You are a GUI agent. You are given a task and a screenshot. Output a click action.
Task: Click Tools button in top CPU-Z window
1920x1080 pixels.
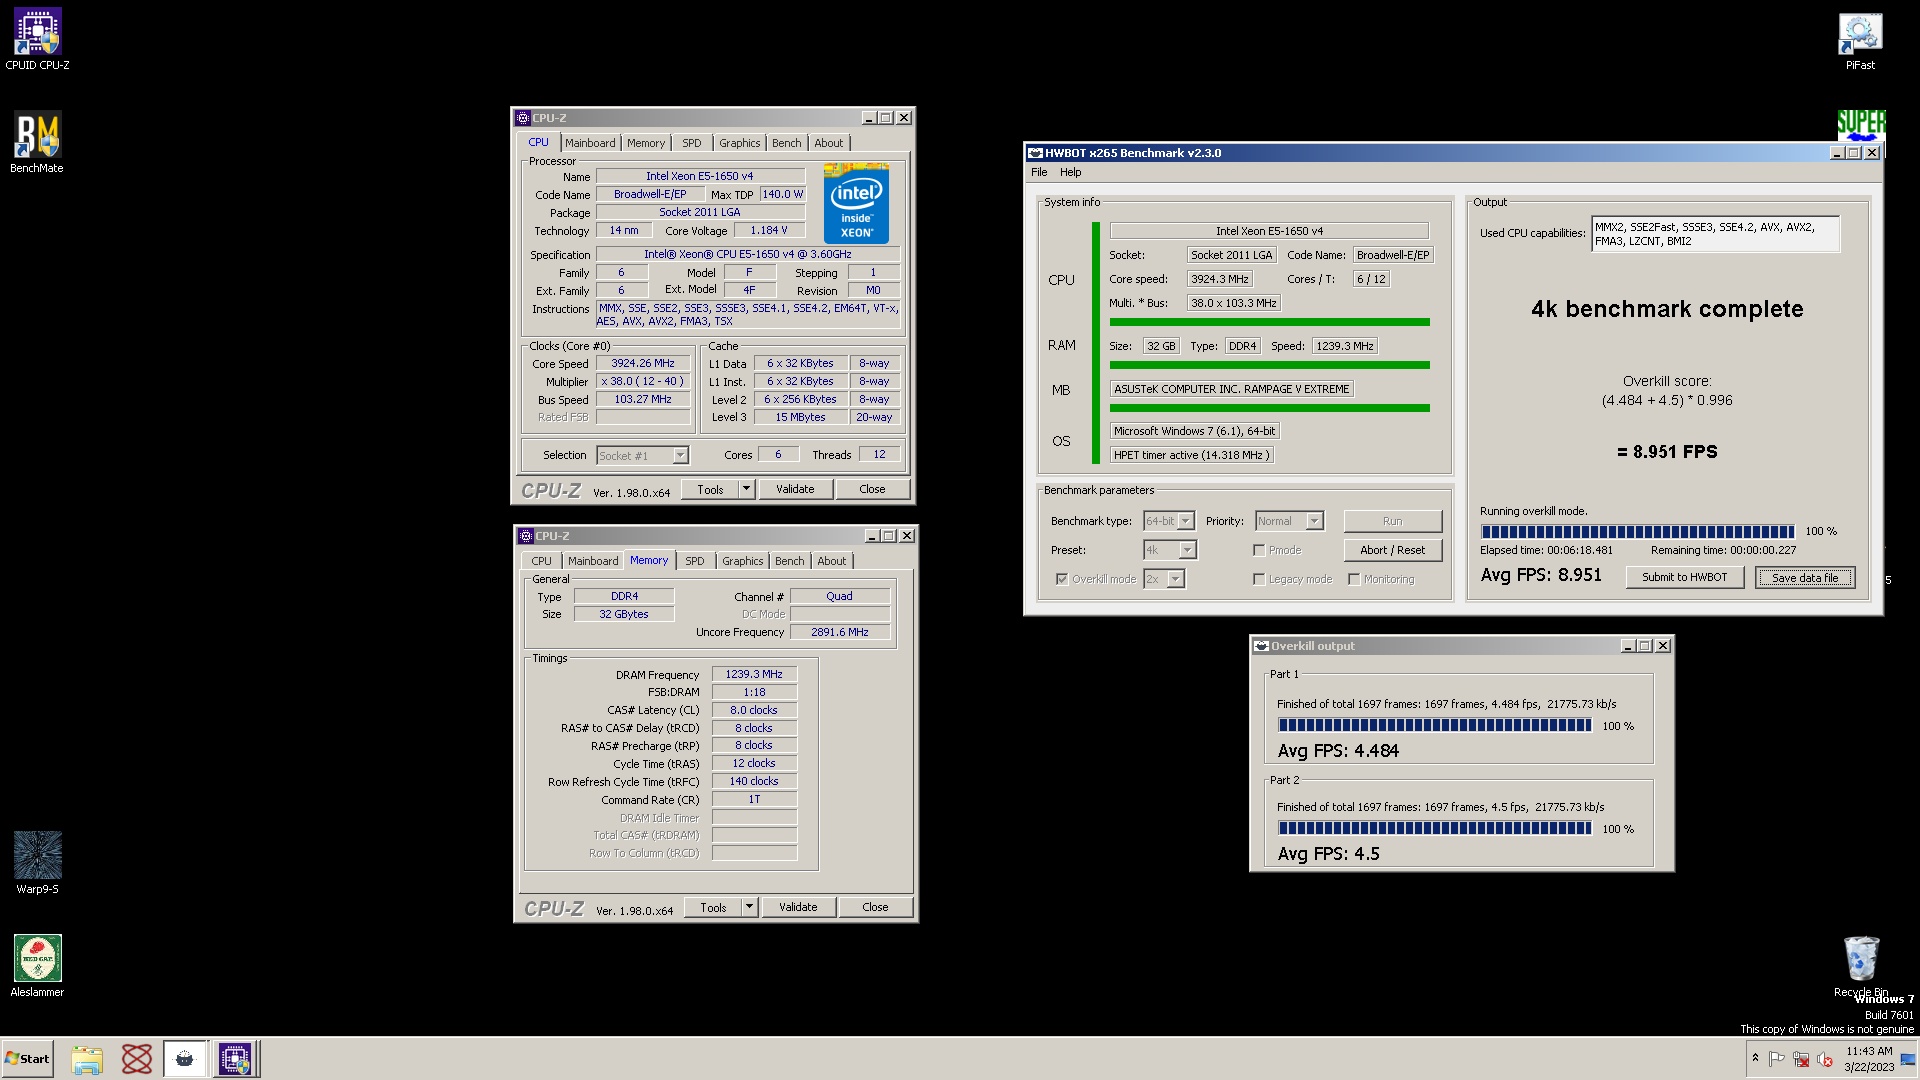pyautogui.click(x=710, y=489)
